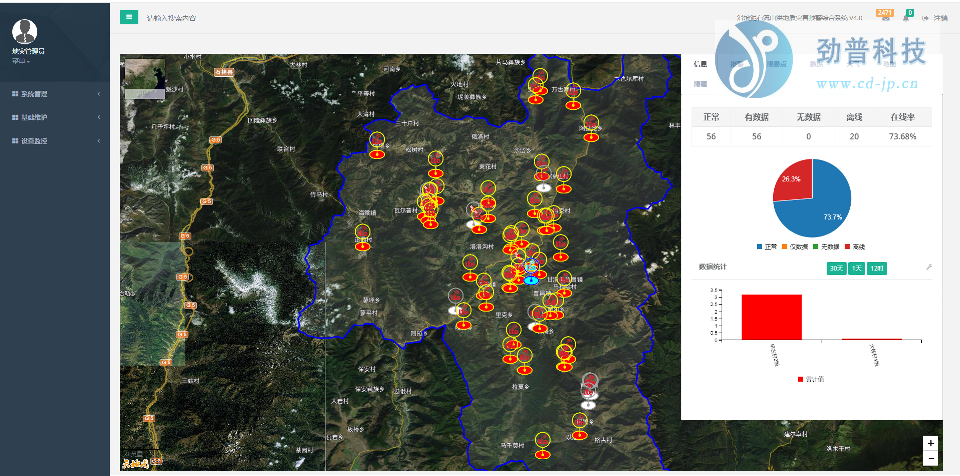Click the grid icon beside 设备监控
Screen dimensions: 960x476
tap(15, 141)
